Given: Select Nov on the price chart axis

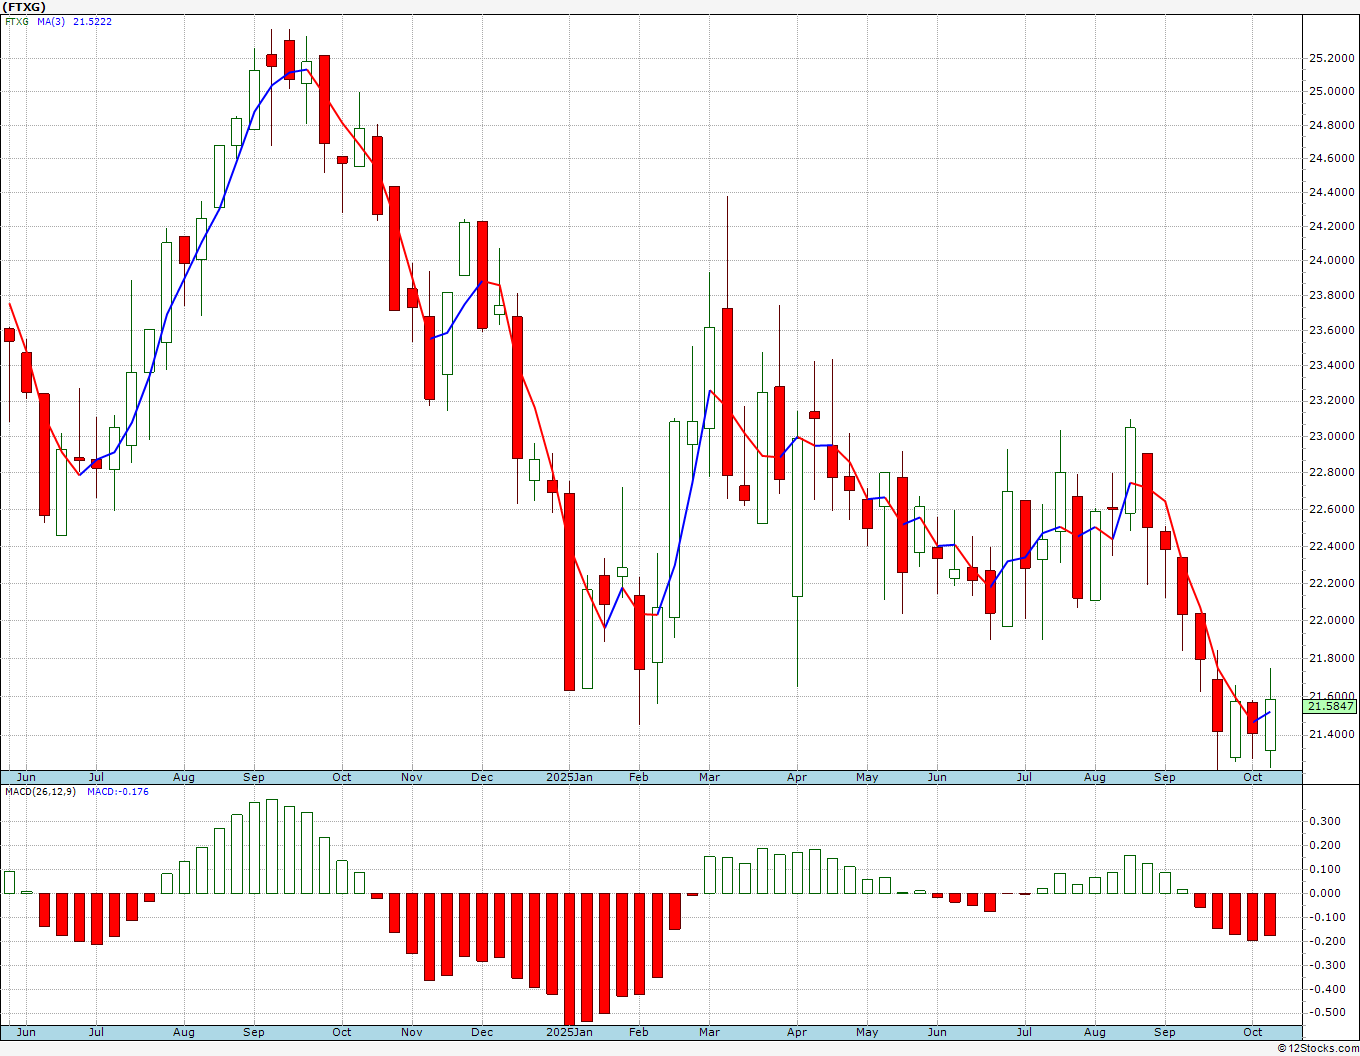Looking at the screenshot, I should click(412, 777).
